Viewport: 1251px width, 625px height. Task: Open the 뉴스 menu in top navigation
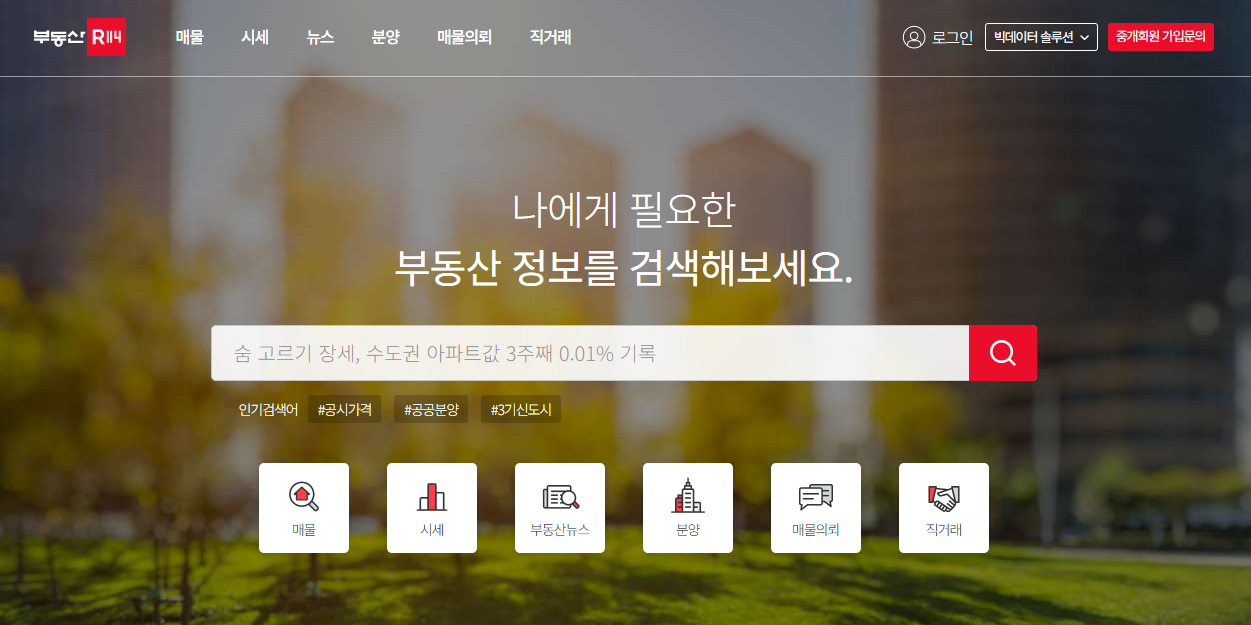tap(320, 37)
